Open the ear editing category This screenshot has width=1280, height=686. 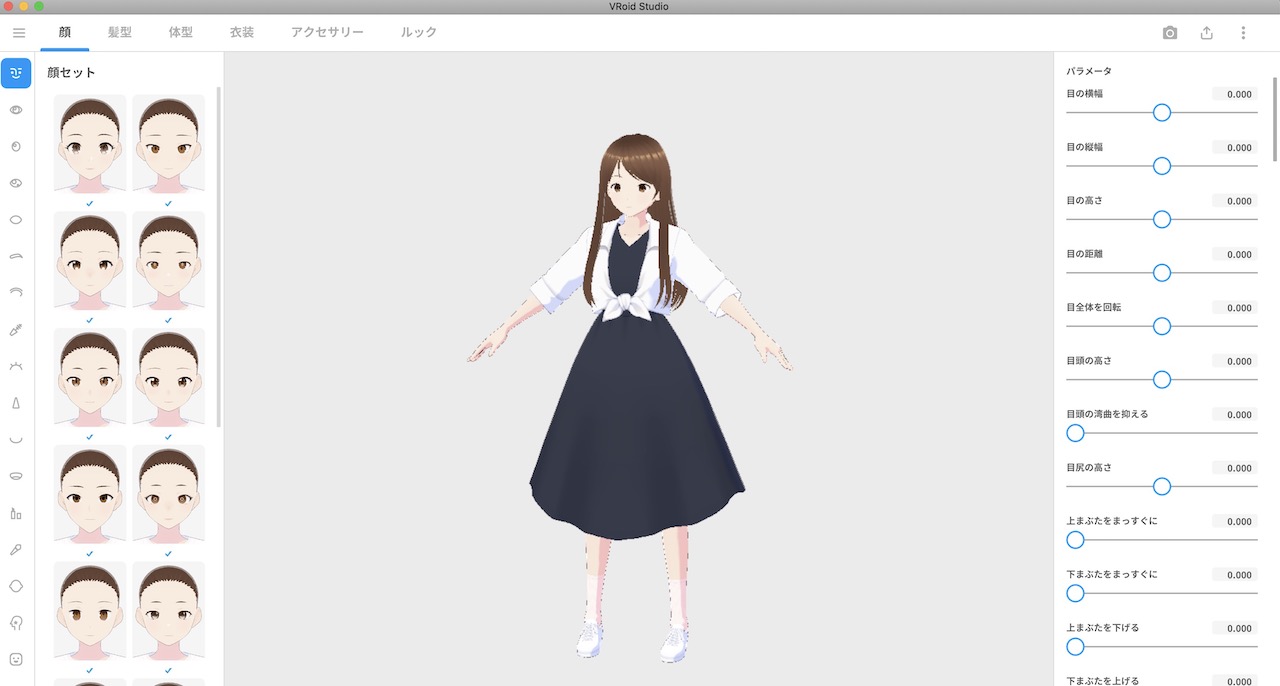[15, 621]
